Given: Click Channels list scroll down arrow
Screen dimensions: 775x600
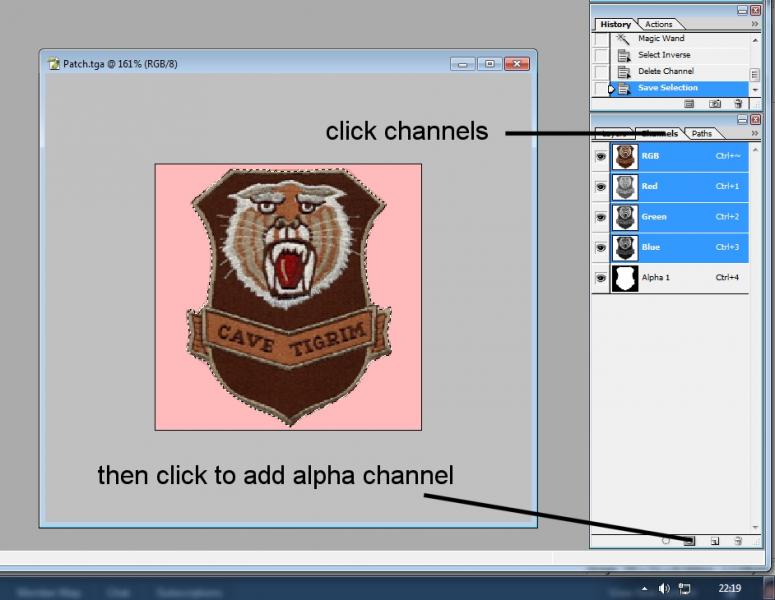Looking at the screenshot, I should pos(755,527).
